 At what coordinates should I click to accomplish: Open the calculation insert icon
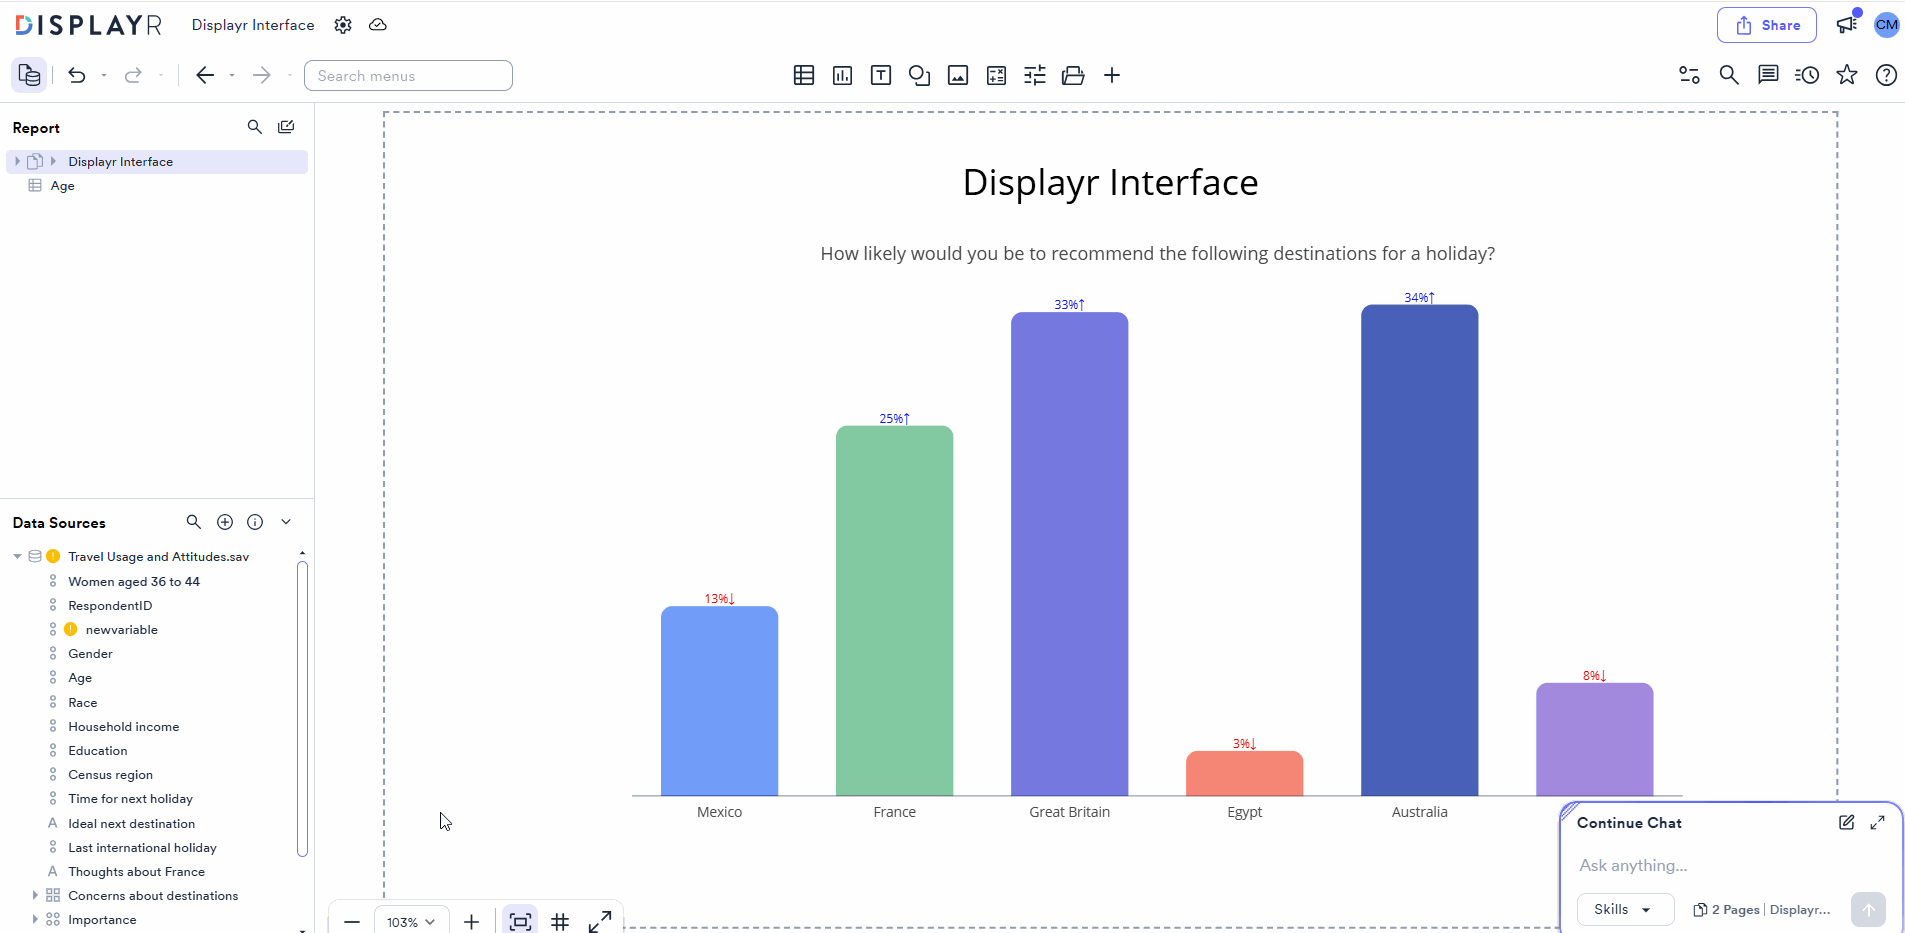(997, 75)
